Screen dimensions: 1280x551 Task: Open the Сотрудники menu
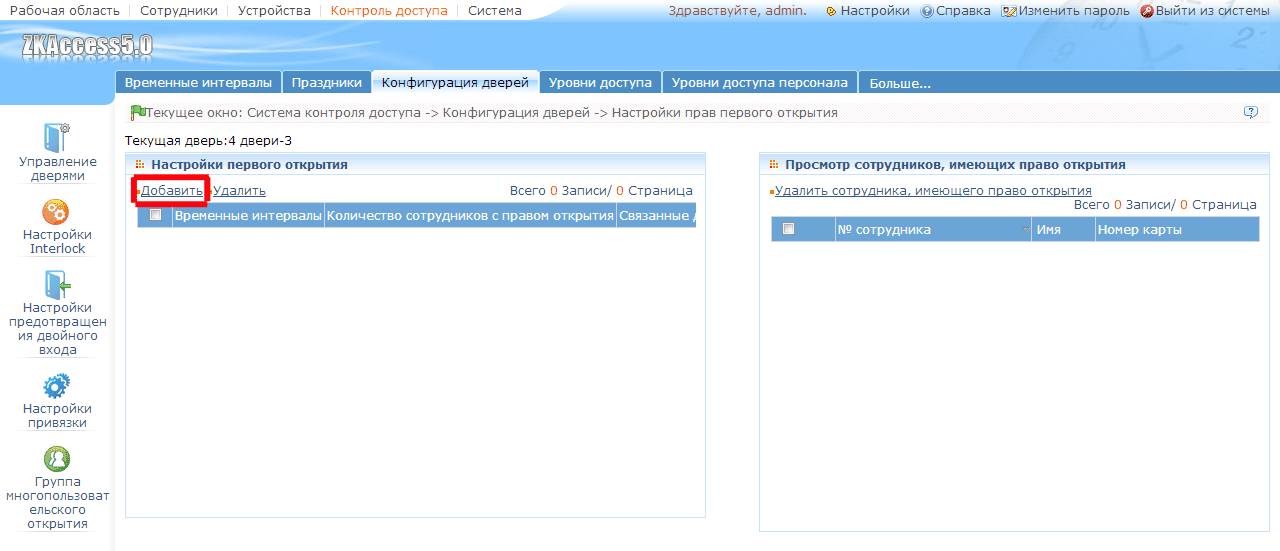pyautogui.click(x=179, y=11)
